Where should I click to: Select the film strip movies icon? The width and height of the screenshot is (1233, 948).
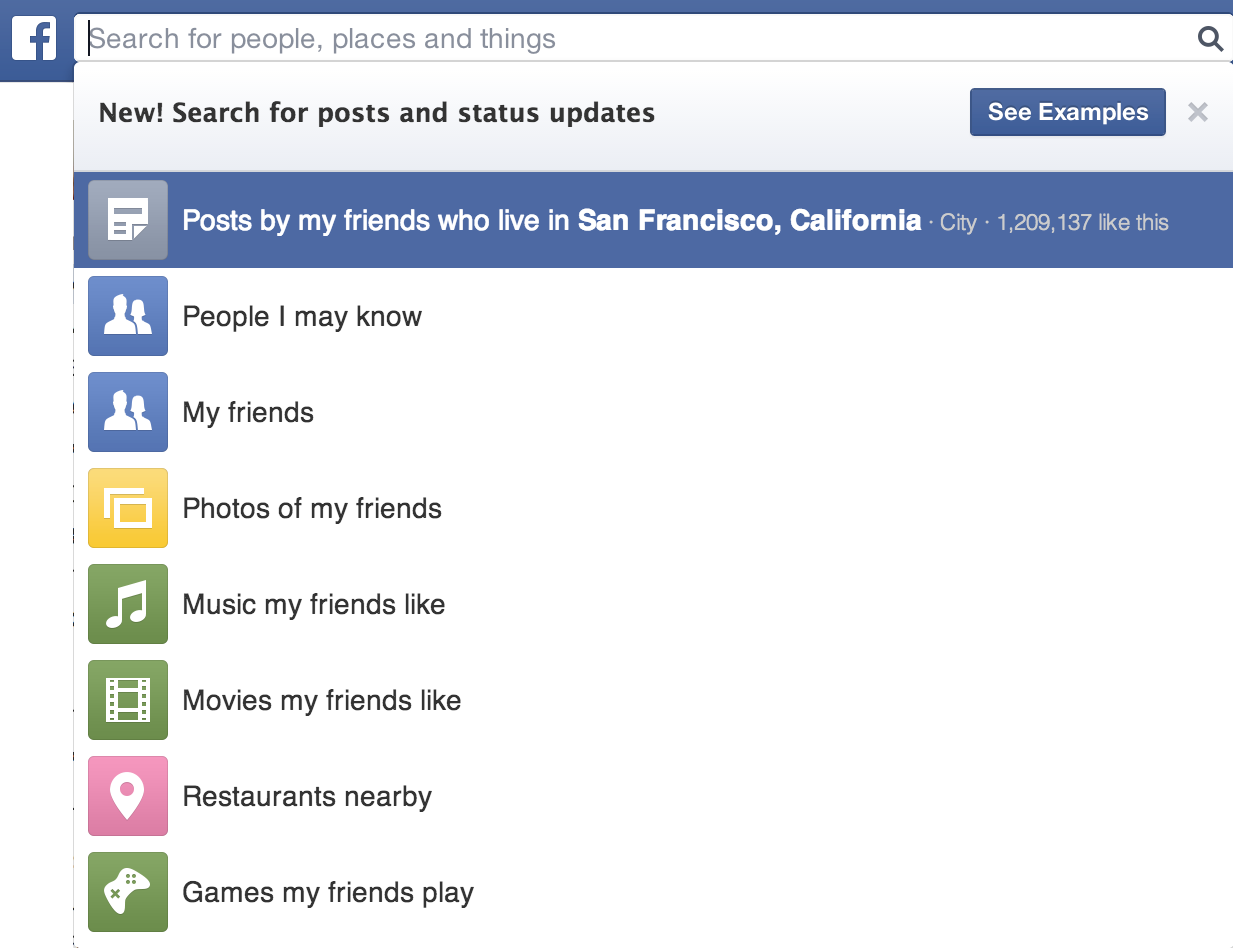[x=128, y=700]
